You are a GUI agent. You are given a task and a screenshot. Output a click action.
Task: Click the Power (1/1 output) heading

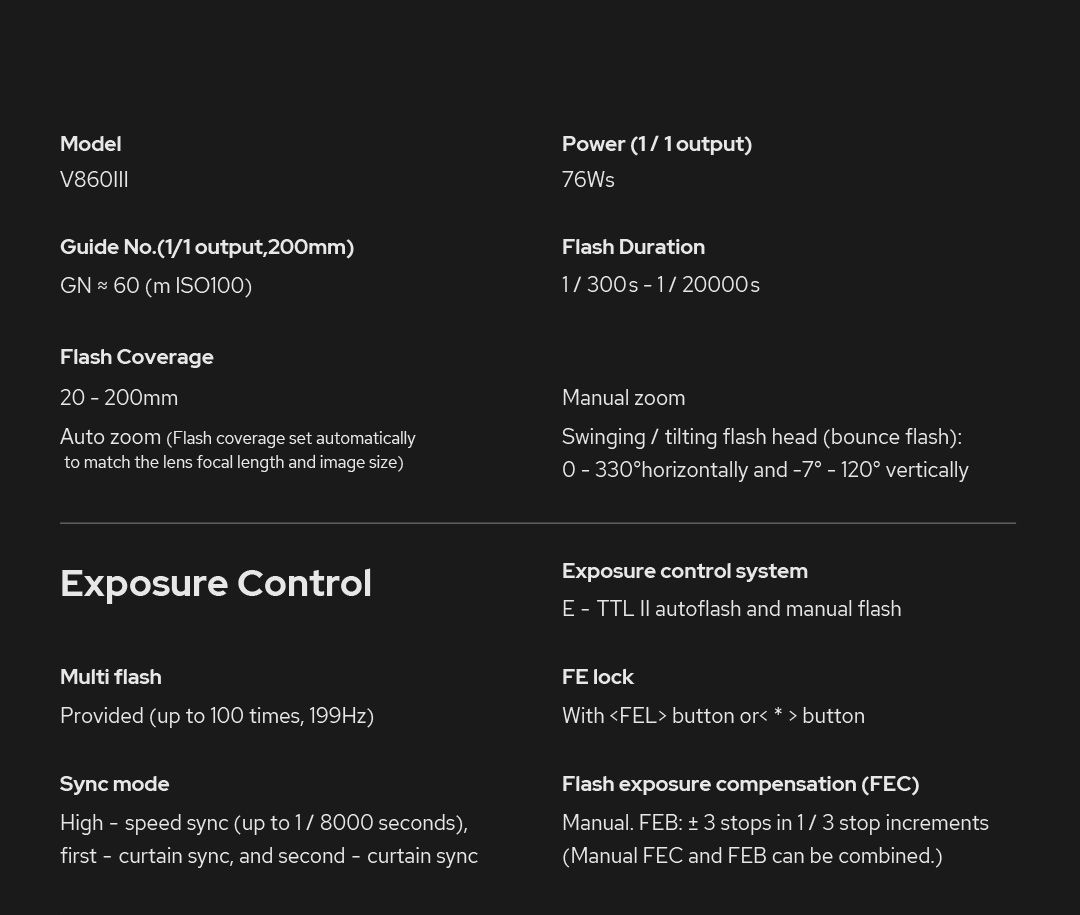(x=656, y=144)
